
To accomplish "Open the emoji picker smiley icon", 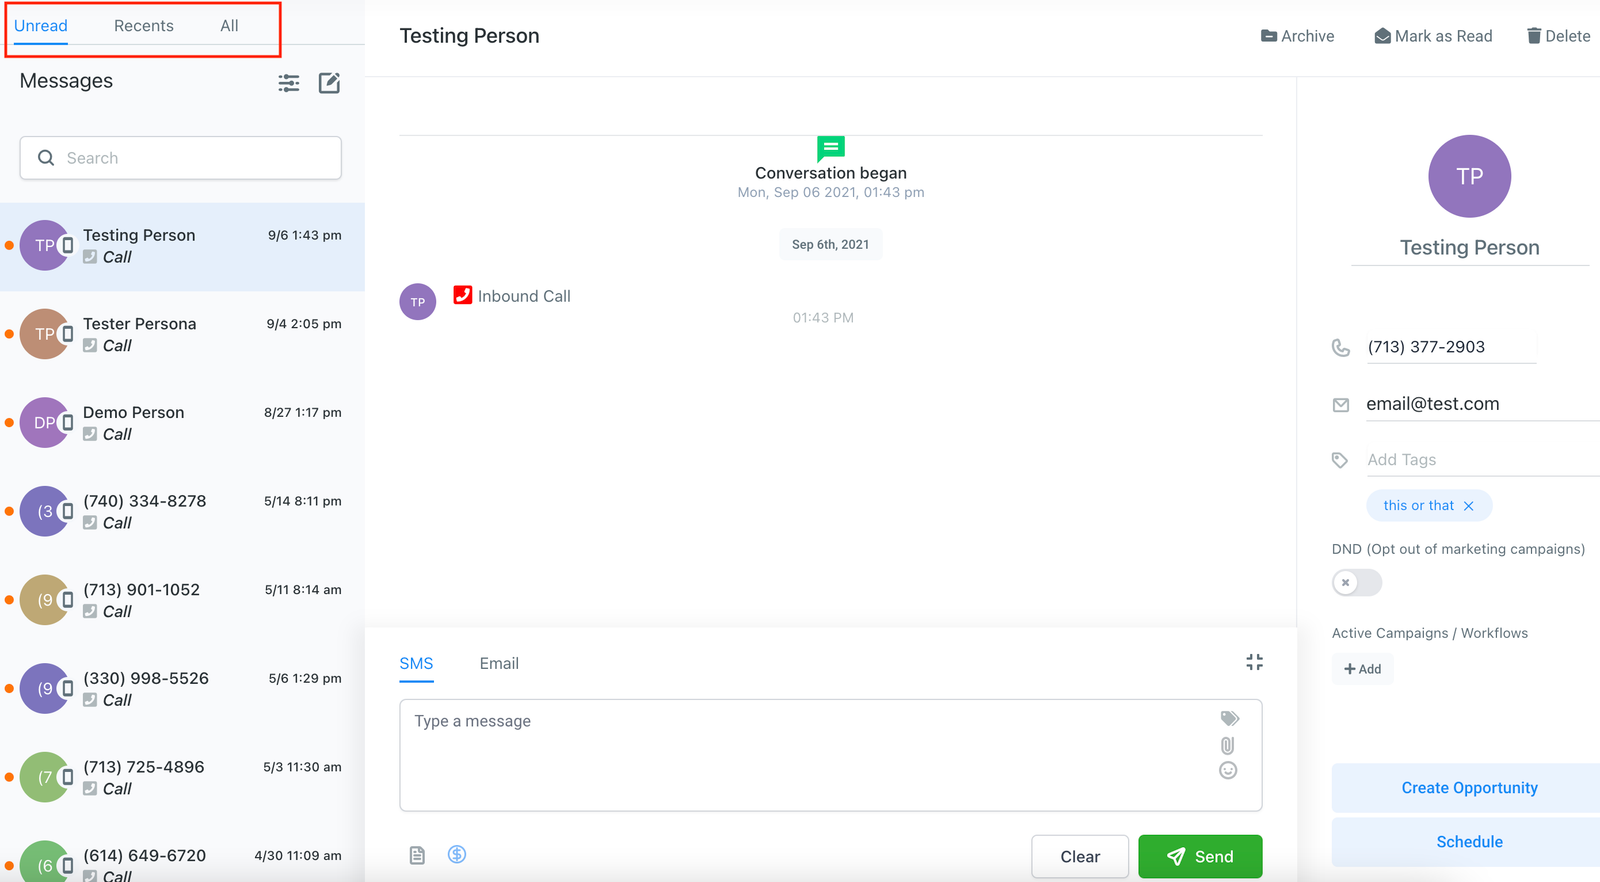I will pyautogui.click(x=1228, y=770).
